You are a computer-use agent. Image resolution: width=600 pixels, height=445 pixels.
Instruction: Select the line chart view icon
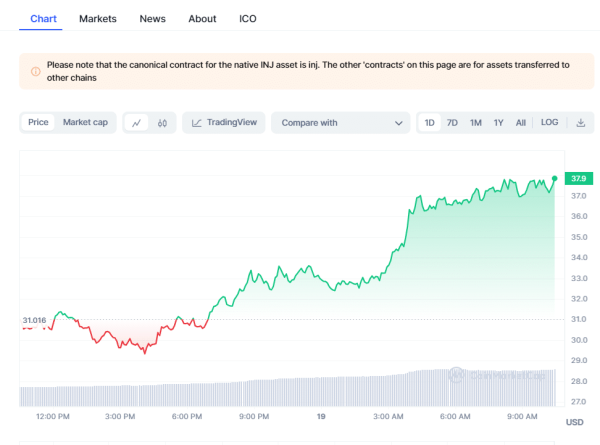(x=136, y=123)
